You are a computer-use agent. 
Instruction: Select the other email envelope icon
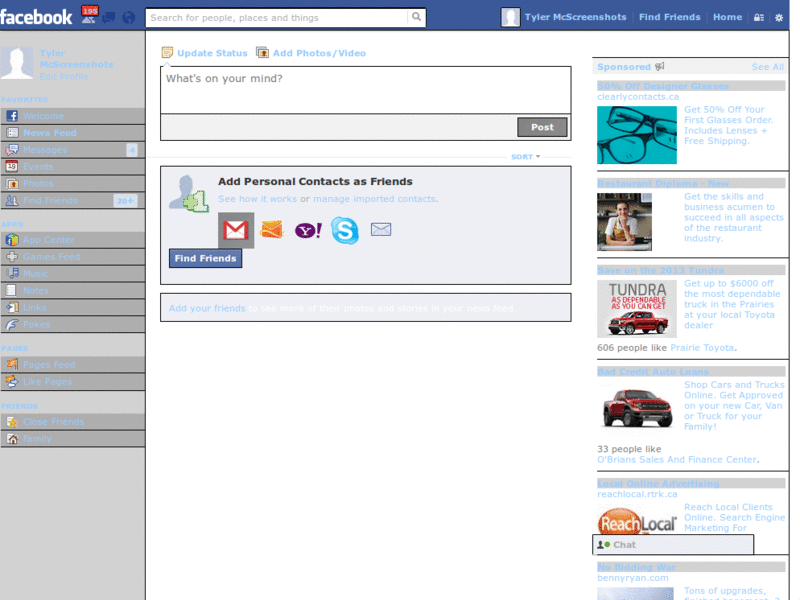381,230
